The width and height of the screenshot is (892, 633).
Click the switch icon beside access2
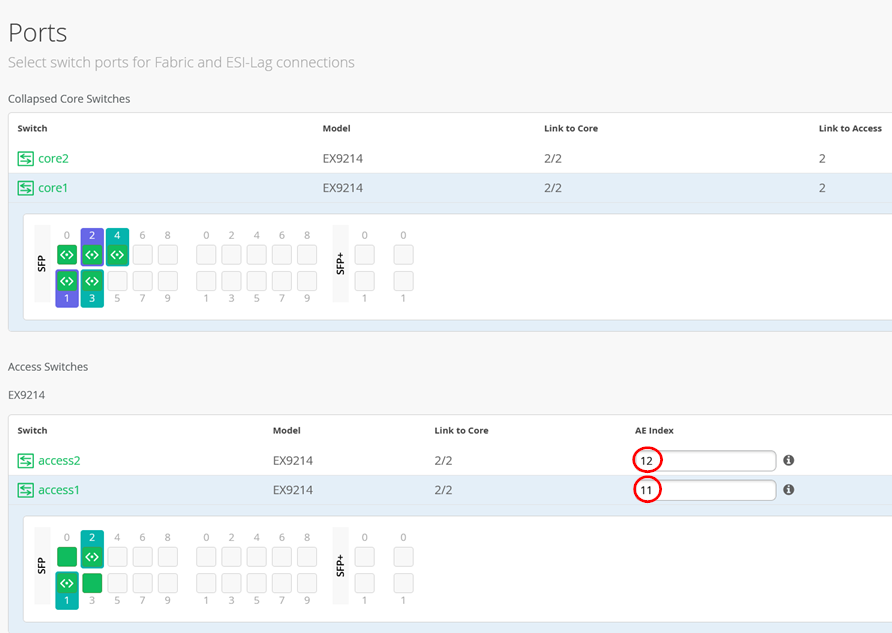26,461
